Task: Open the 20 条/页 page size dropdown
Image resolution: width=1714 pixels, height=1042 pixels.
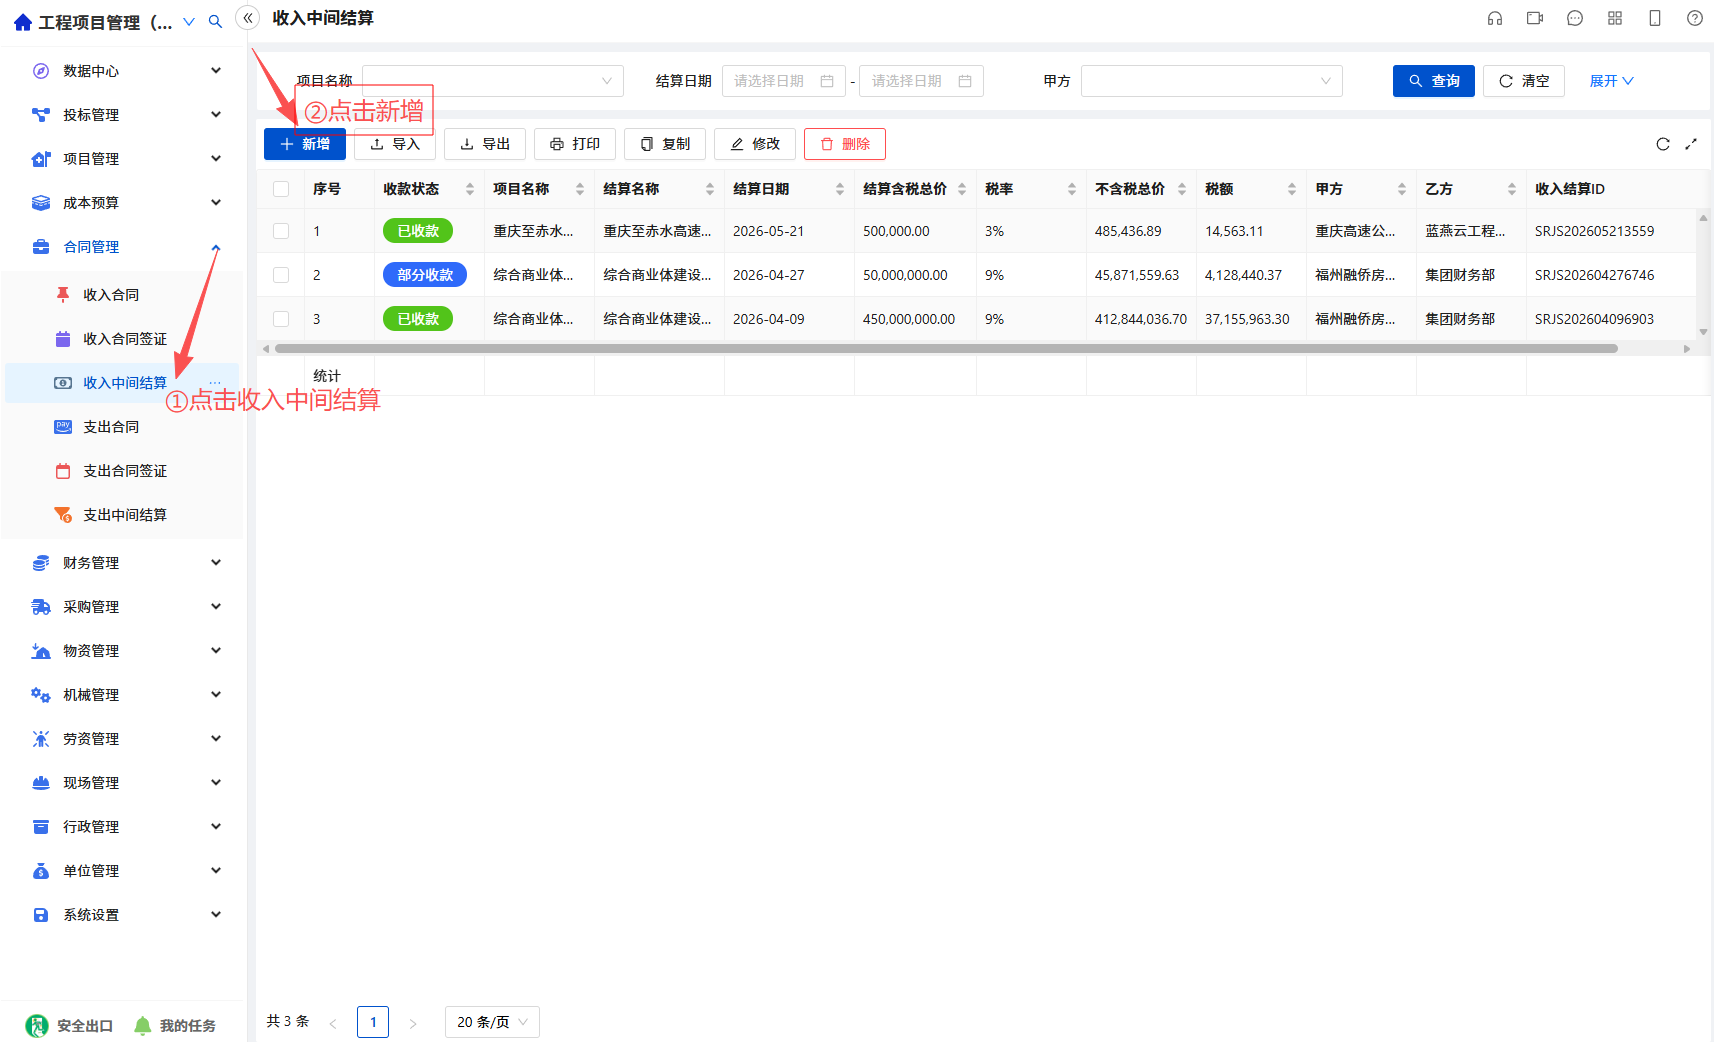Action: pos(492,1022)
